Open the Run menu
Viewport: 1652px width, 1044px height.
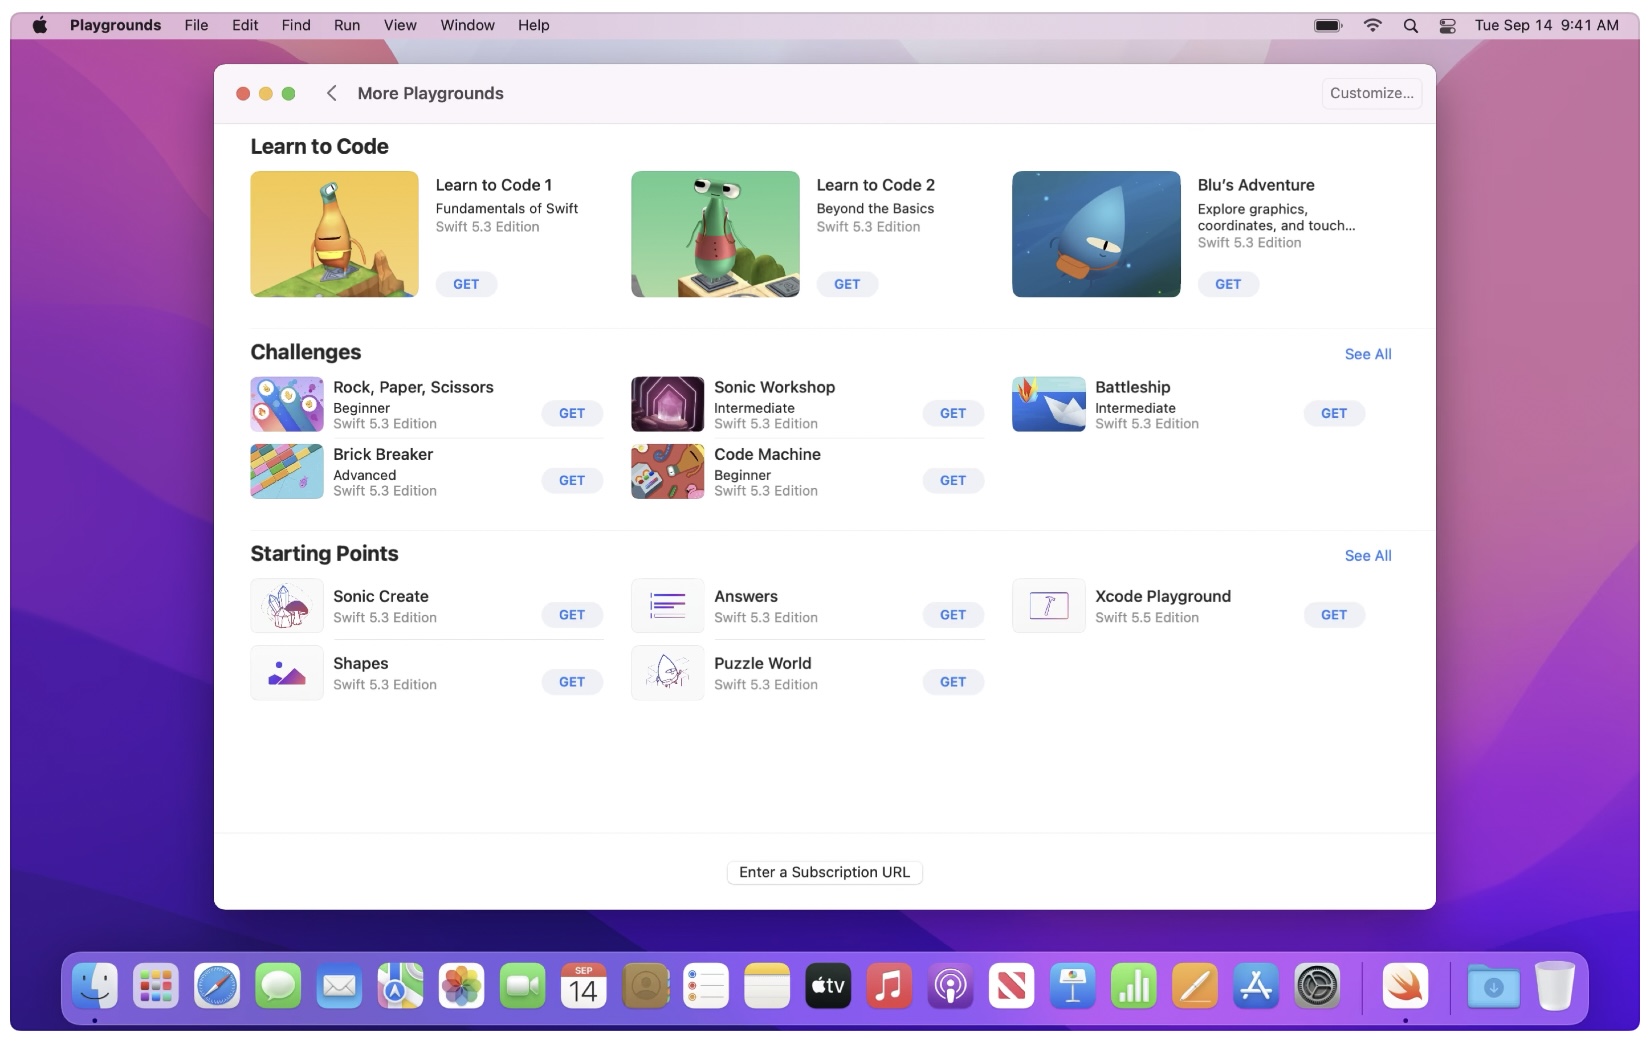(347, 25)
